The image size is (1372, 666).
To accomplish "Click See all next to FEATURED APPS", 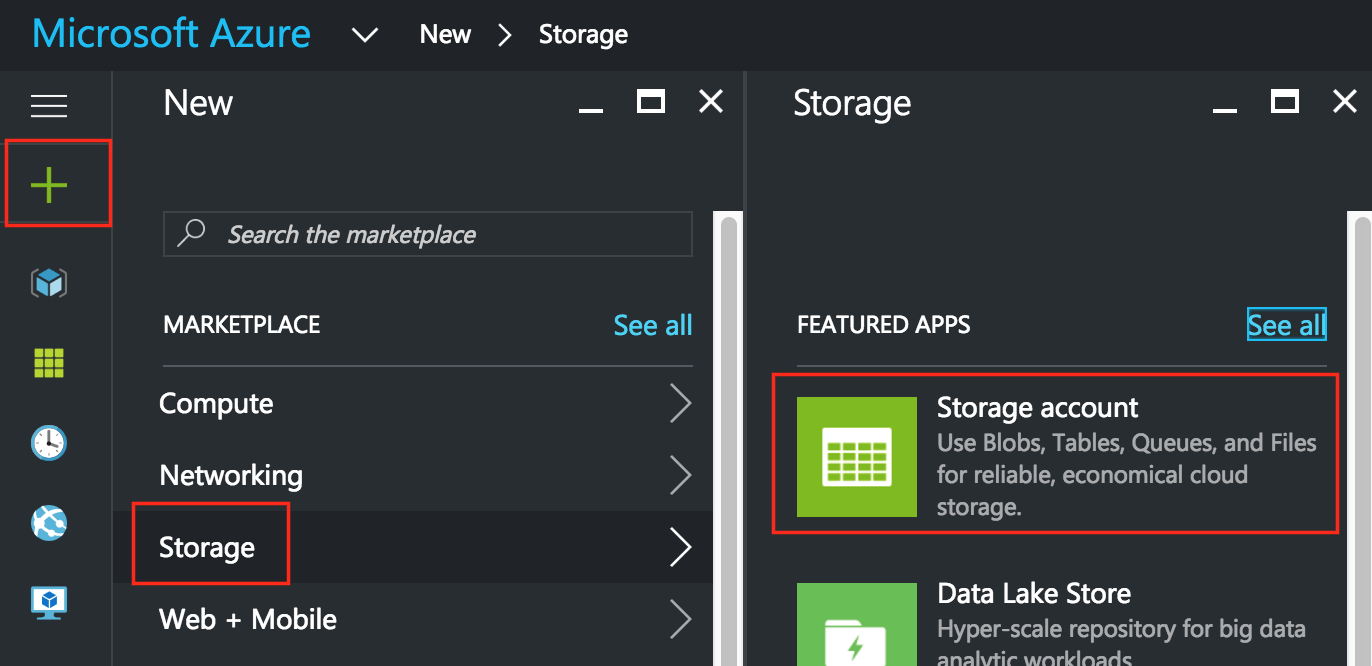I will 1286,324.
